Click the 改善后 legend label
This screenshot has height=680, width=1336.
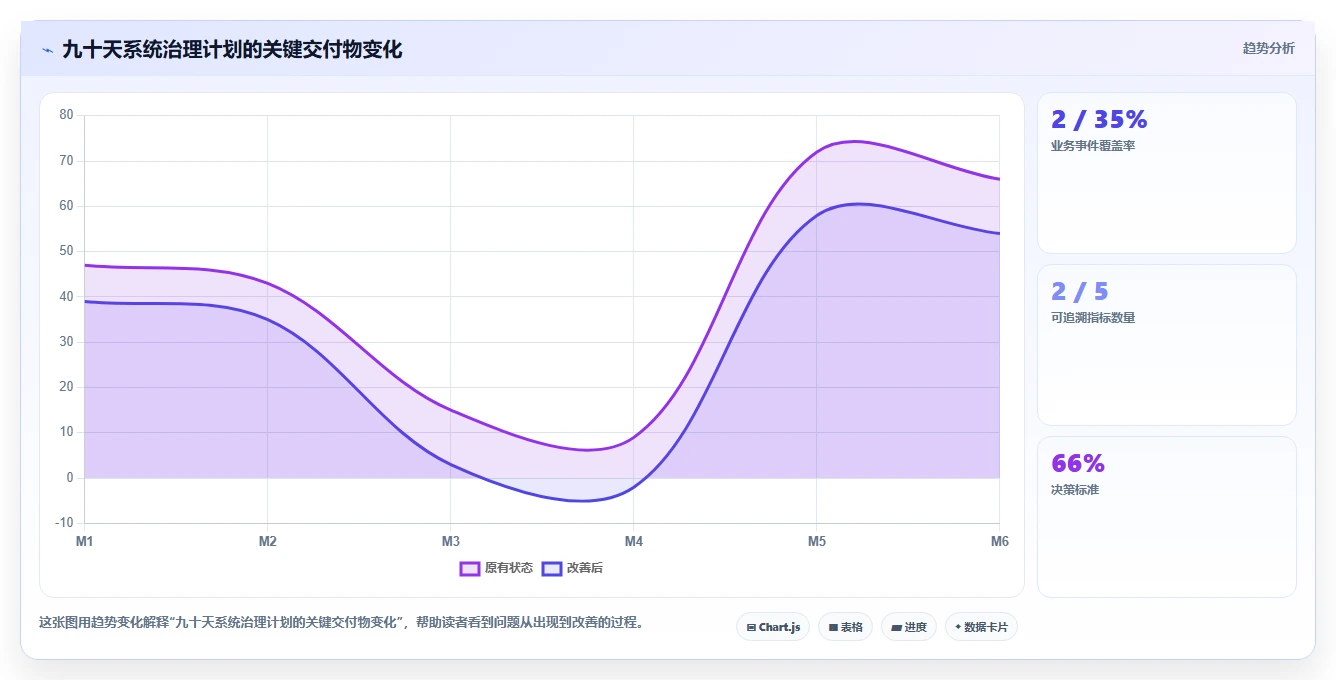click(585, 568)
